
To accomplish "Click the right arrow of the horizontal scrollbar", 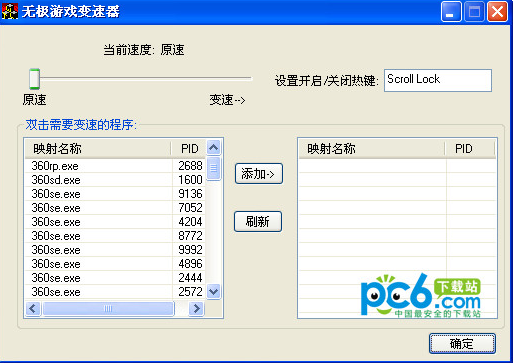I will 196,308.
